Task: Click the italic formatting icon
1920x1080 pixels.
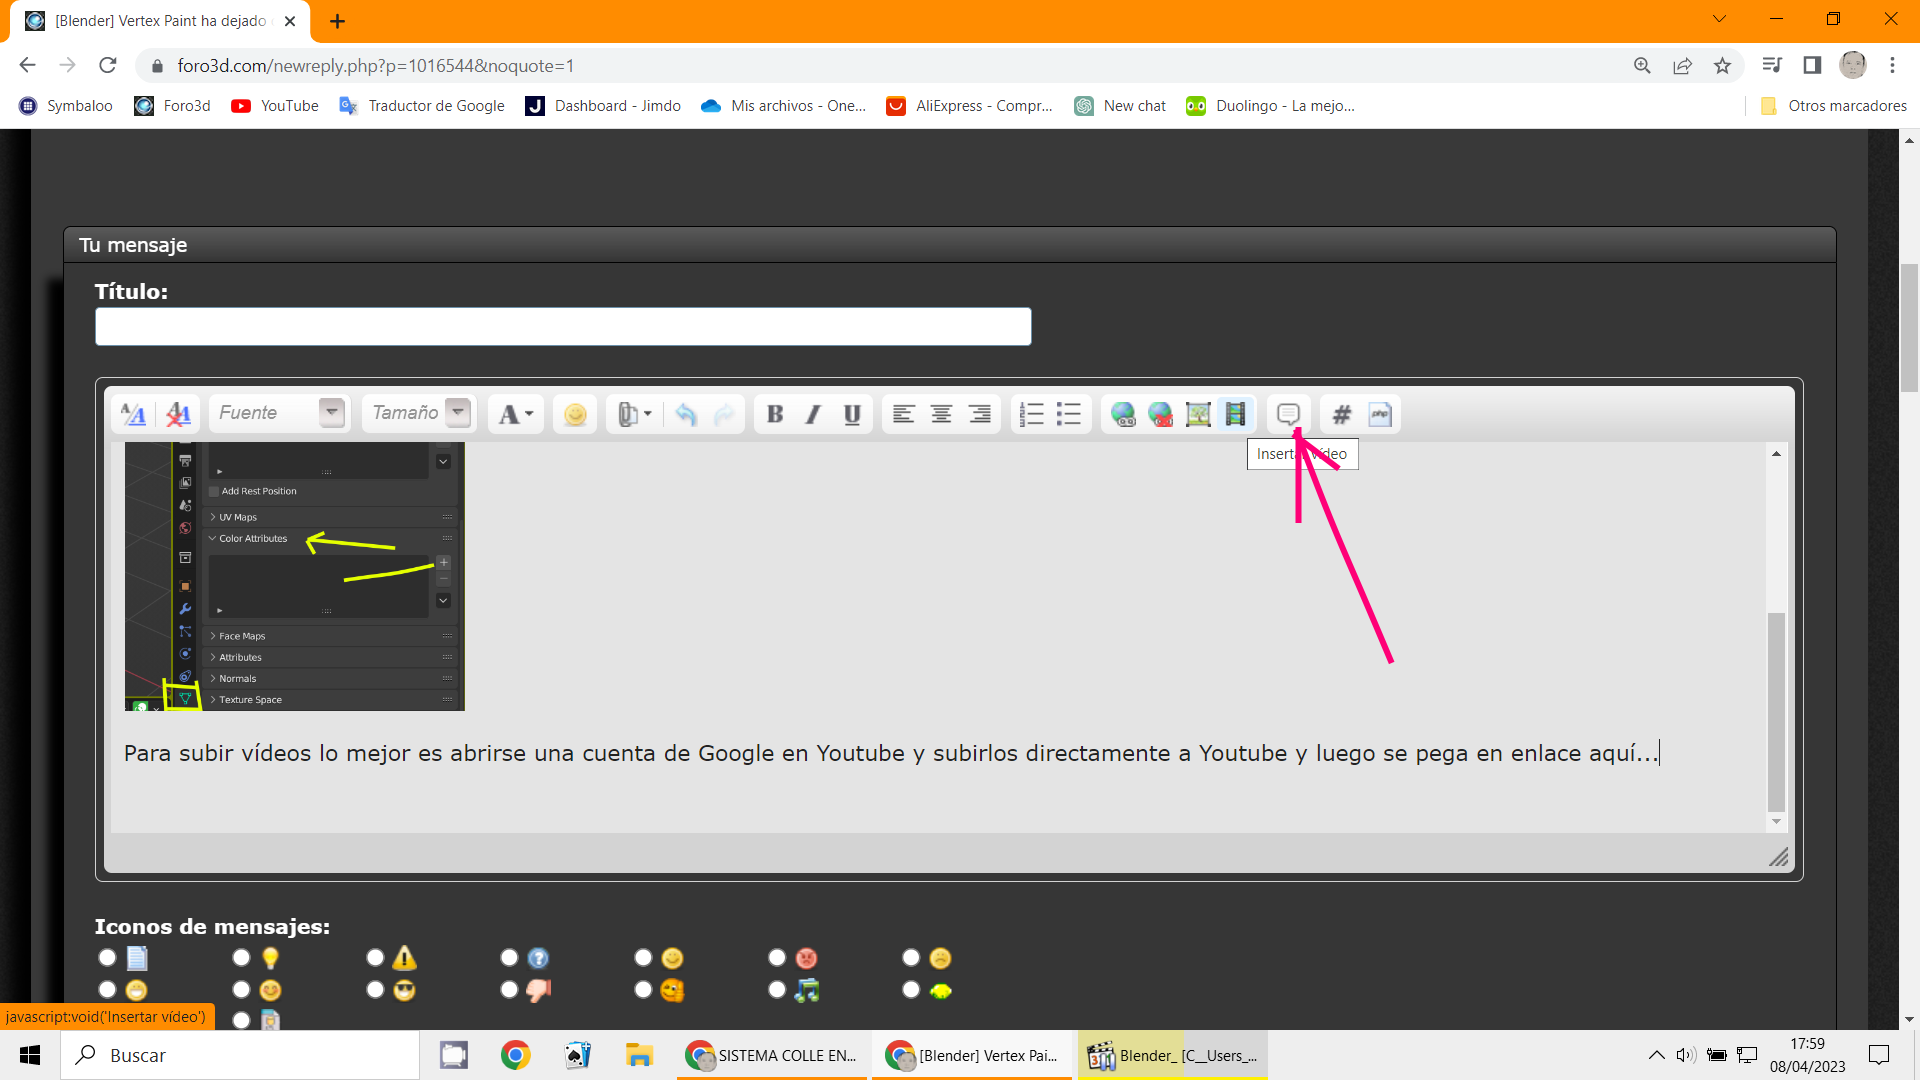Action: pos(813,414)
